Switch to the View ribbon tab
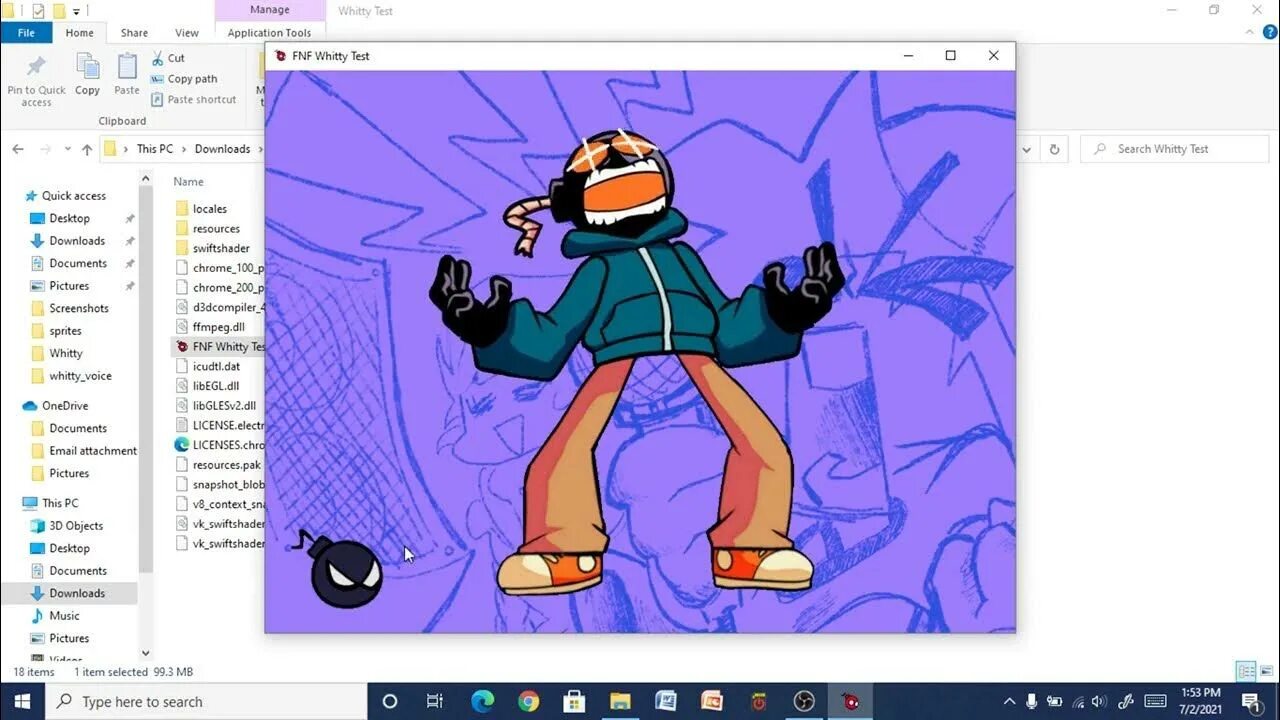The width and height of the screenshot is (1280, 720). [x=187, y=33]
